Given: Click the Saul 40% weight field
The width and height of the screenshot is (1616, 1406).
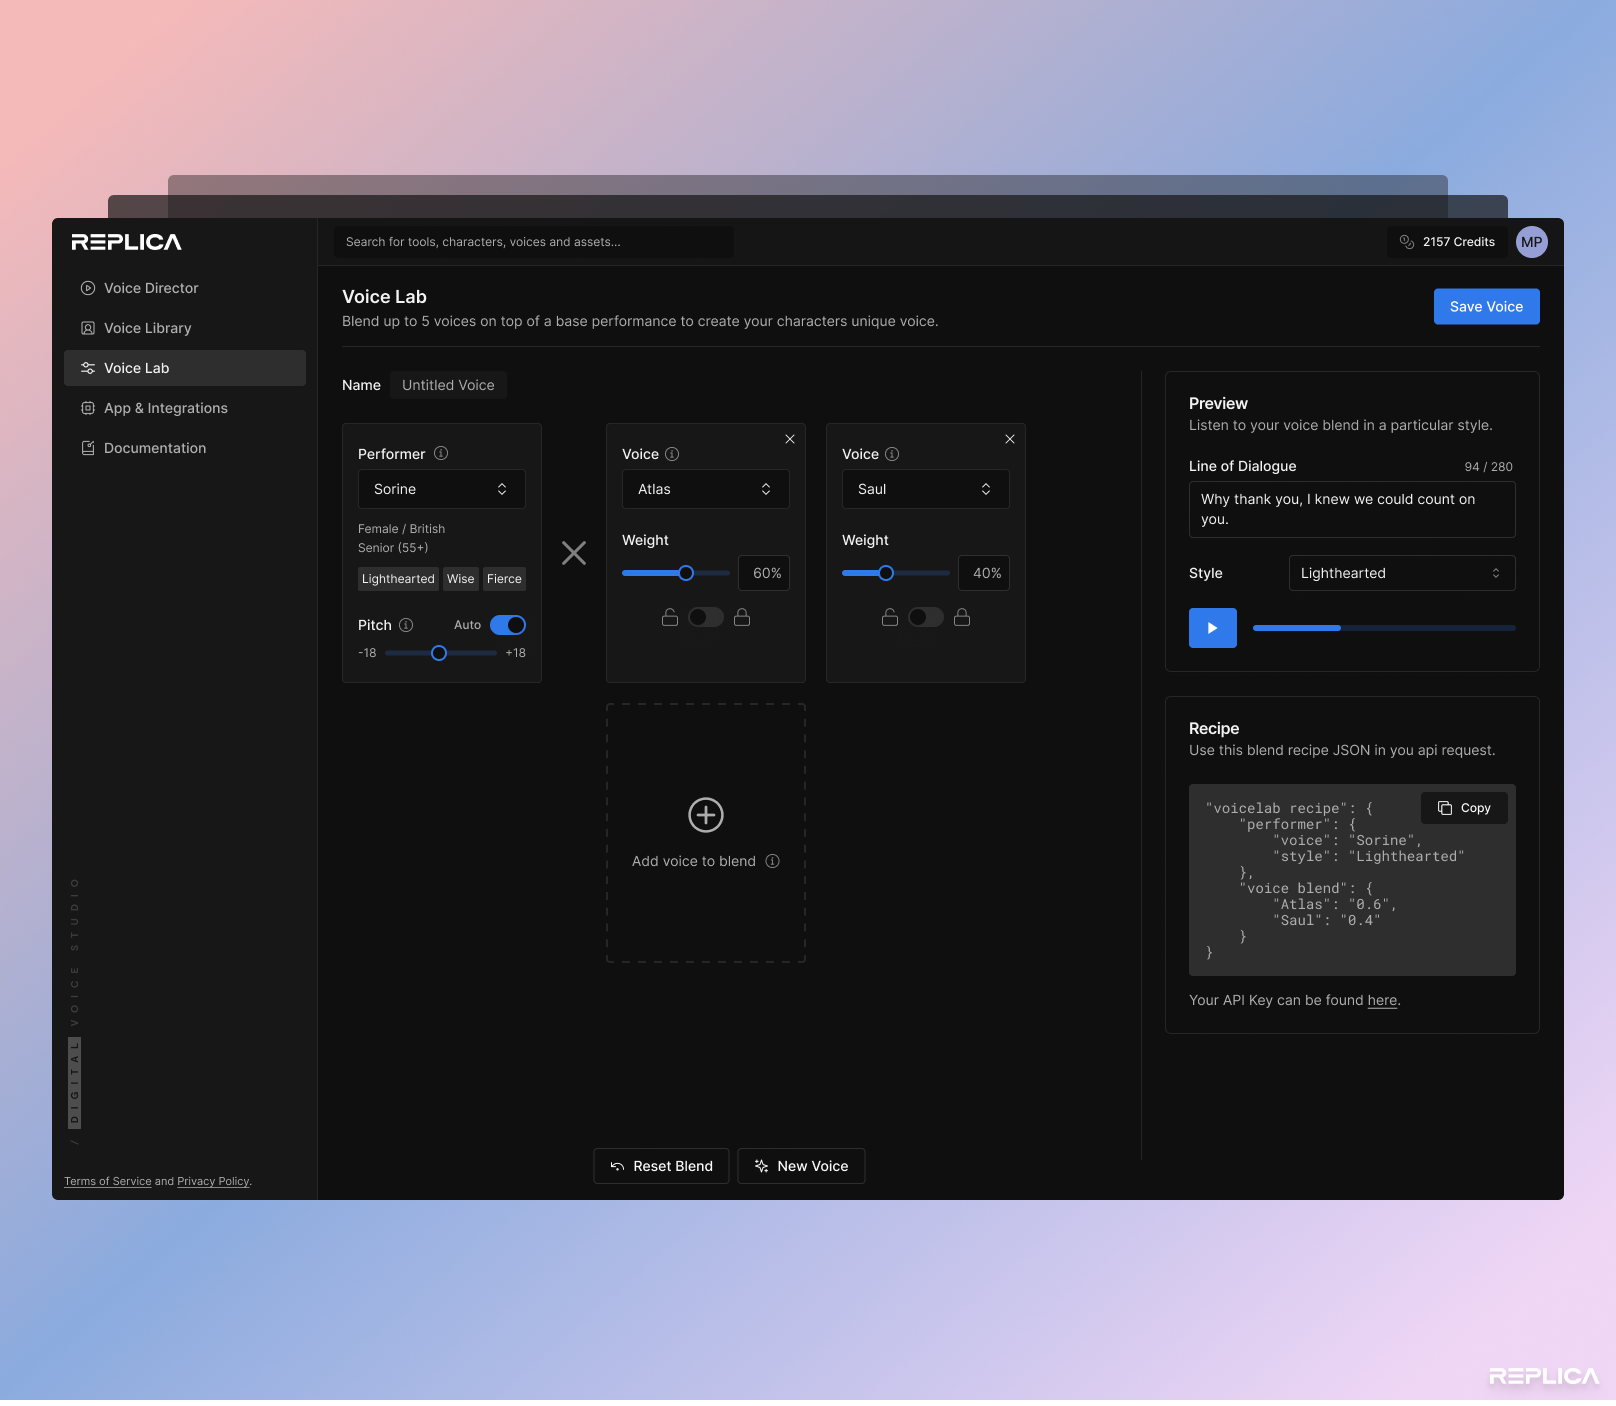Looking at the screenshot, I should click(984, 573).
